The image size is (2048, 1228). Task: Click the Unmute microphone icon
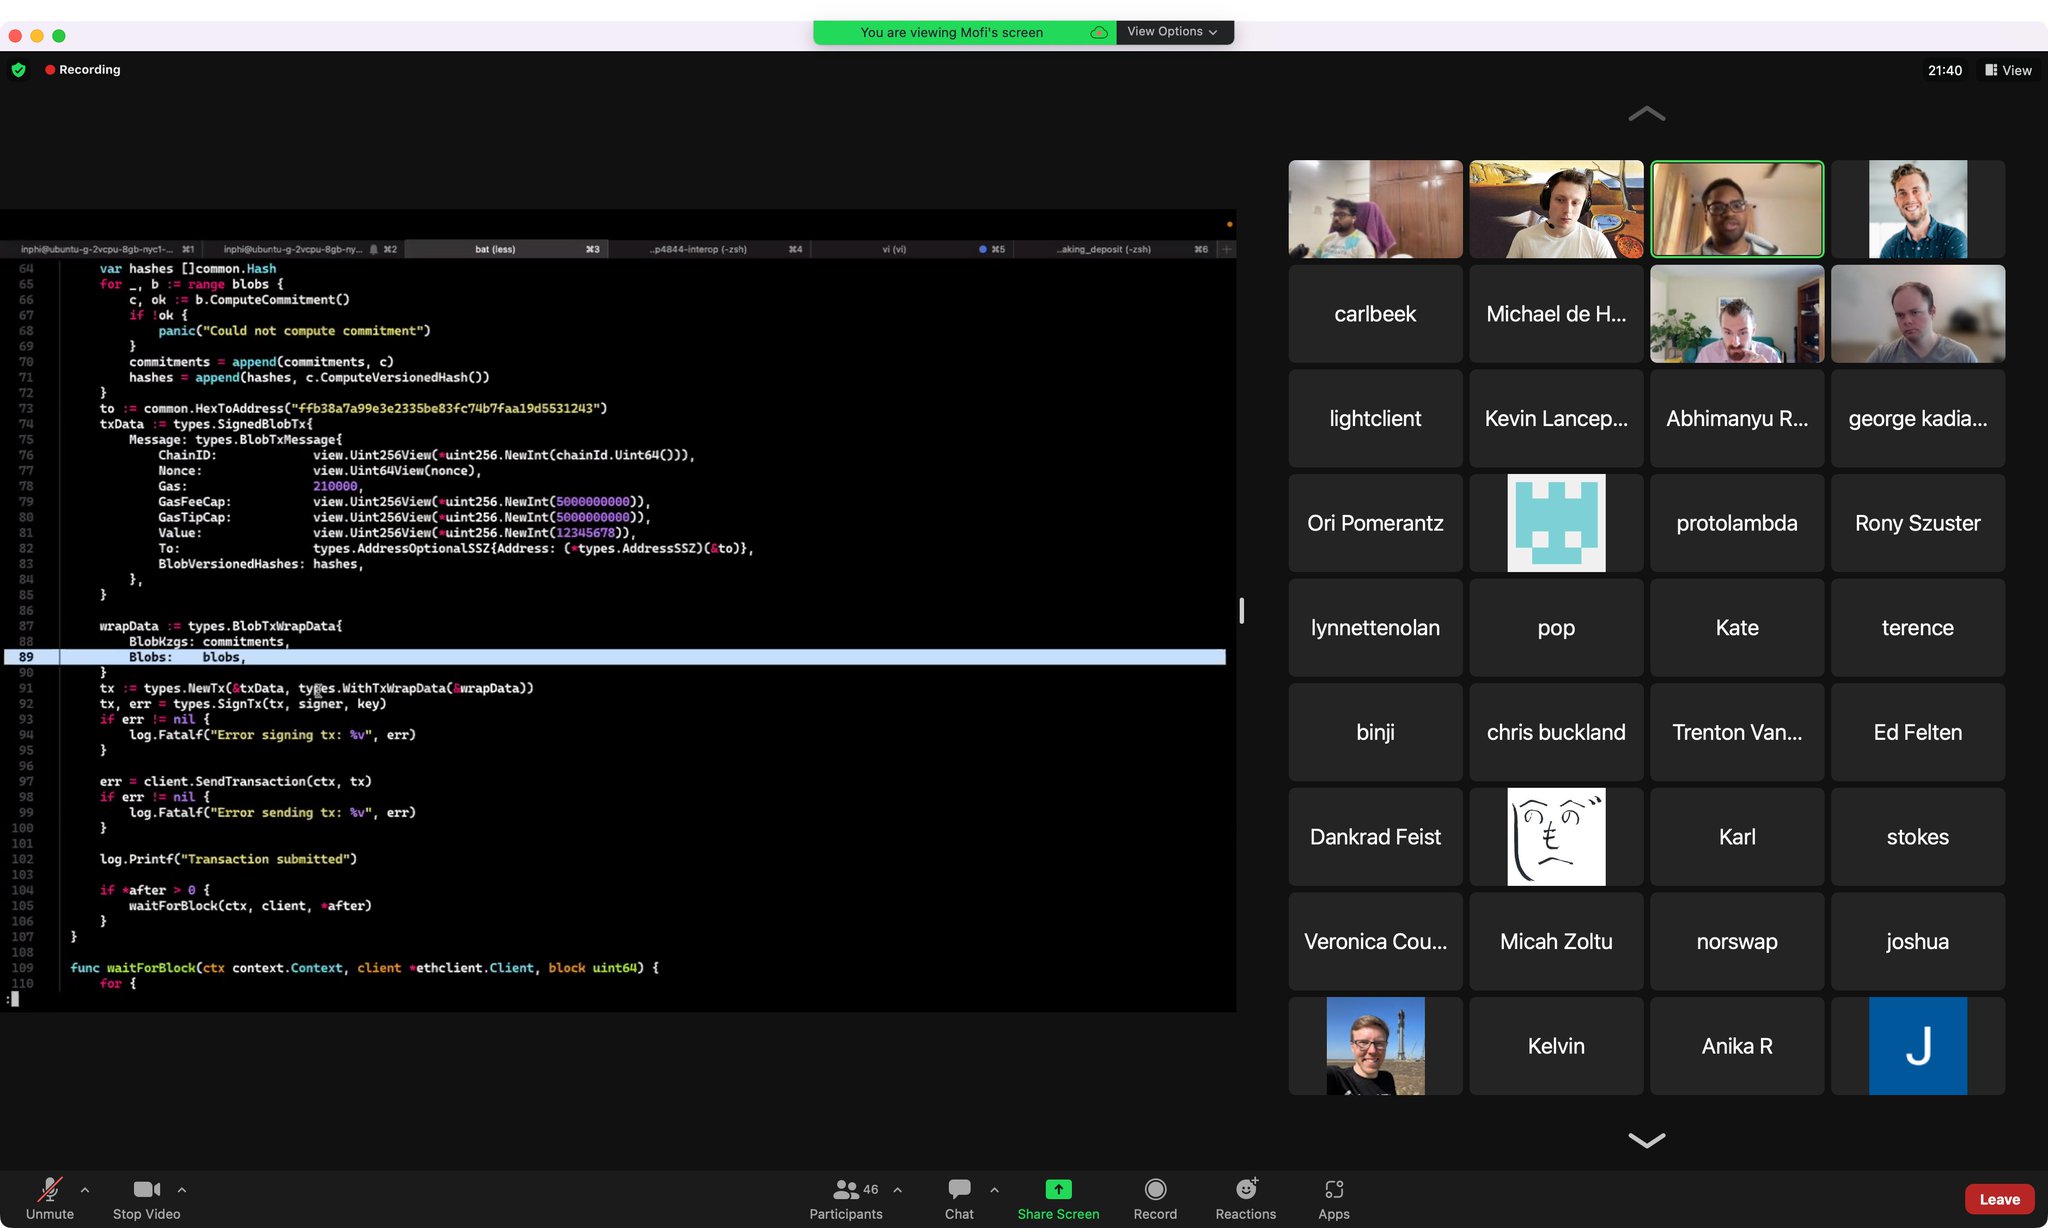(49, 1189)
